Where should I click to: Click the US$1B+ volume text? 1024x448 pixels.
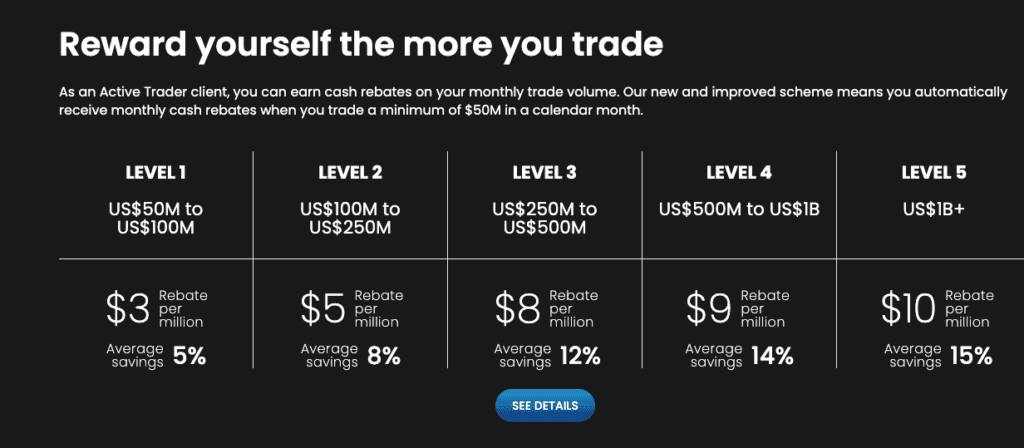pos(934,210)
